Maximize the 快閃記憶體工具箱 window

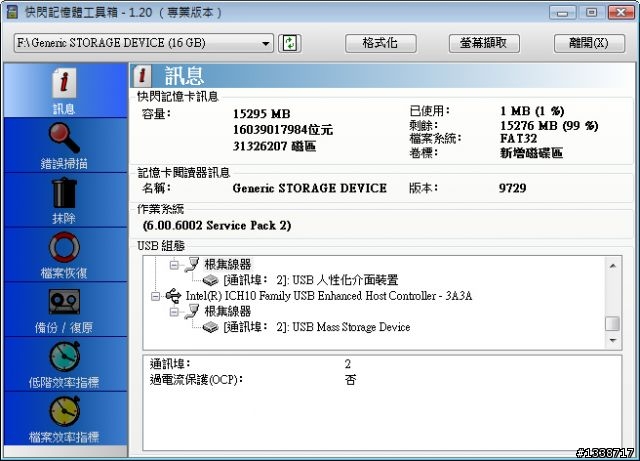coord(591,12)
